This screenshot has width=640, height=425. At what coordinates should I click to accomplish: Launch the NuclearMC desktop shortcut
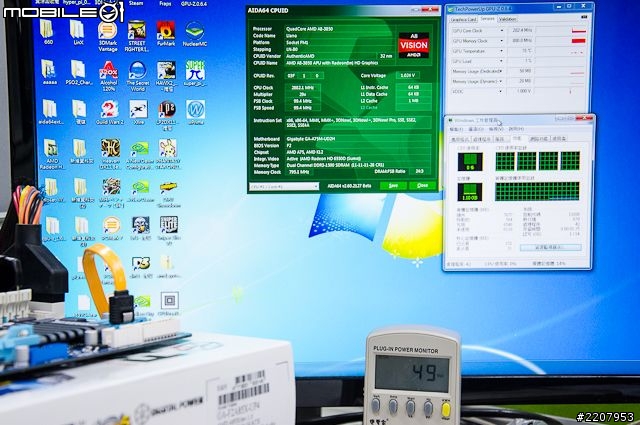click(x=195, y=33)
